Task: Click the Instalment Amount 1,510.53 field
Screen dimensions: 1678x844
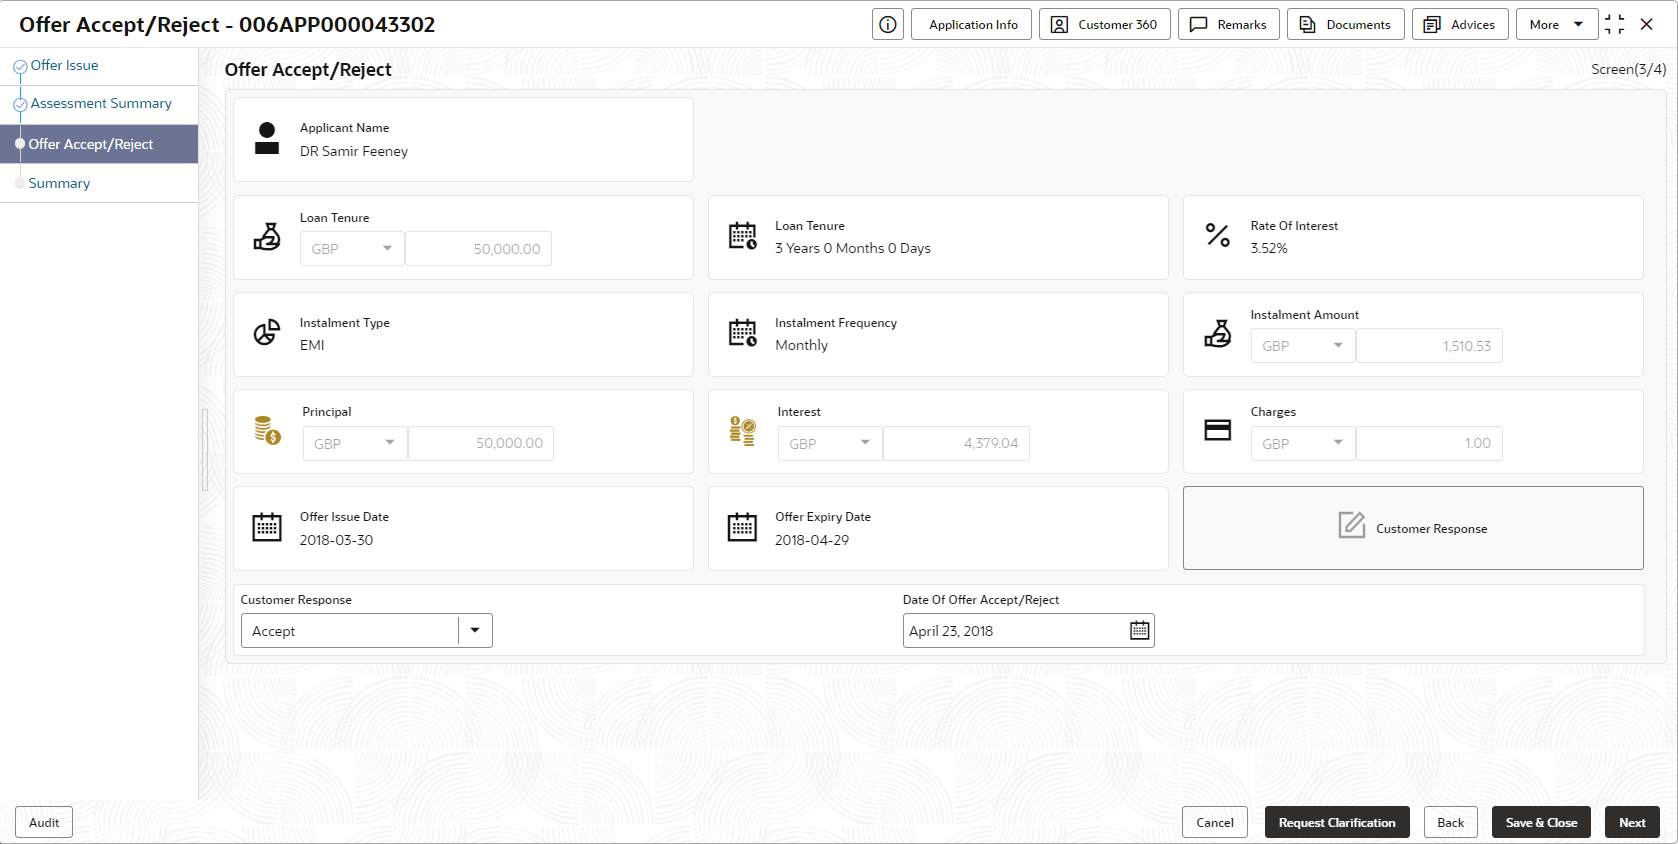Action: pyautogui.click(x=1429, y=346)
